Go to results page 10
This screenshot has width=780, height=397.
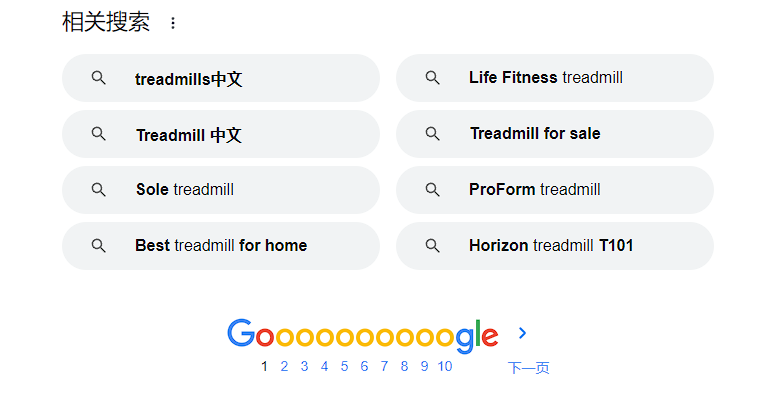pos(445,367)
